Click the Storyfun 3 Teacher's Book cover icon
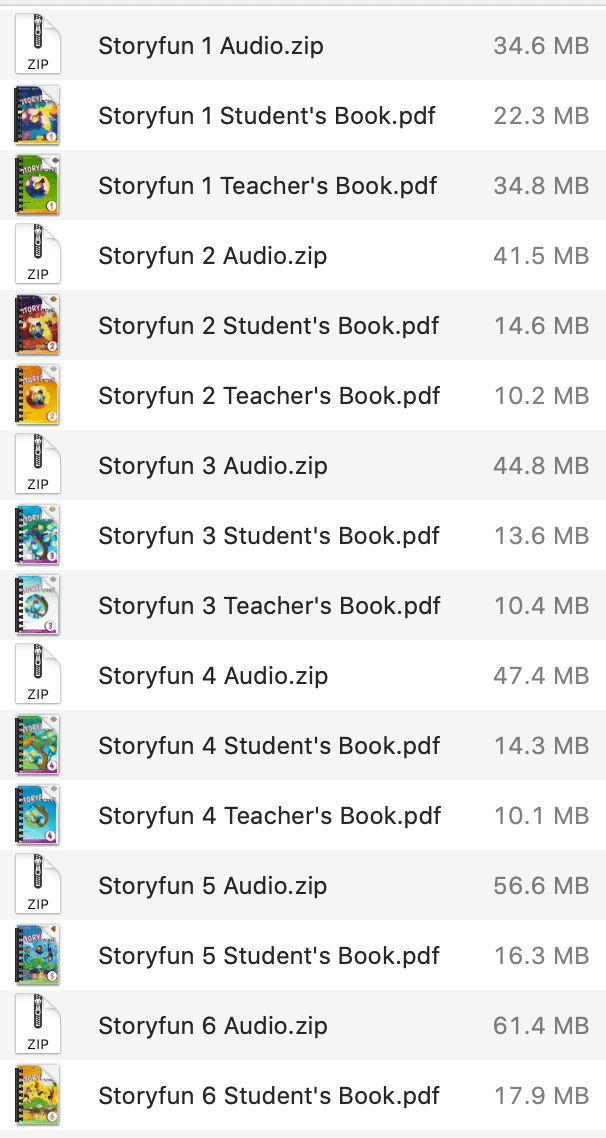606x1138 pixels. (37, 605)
